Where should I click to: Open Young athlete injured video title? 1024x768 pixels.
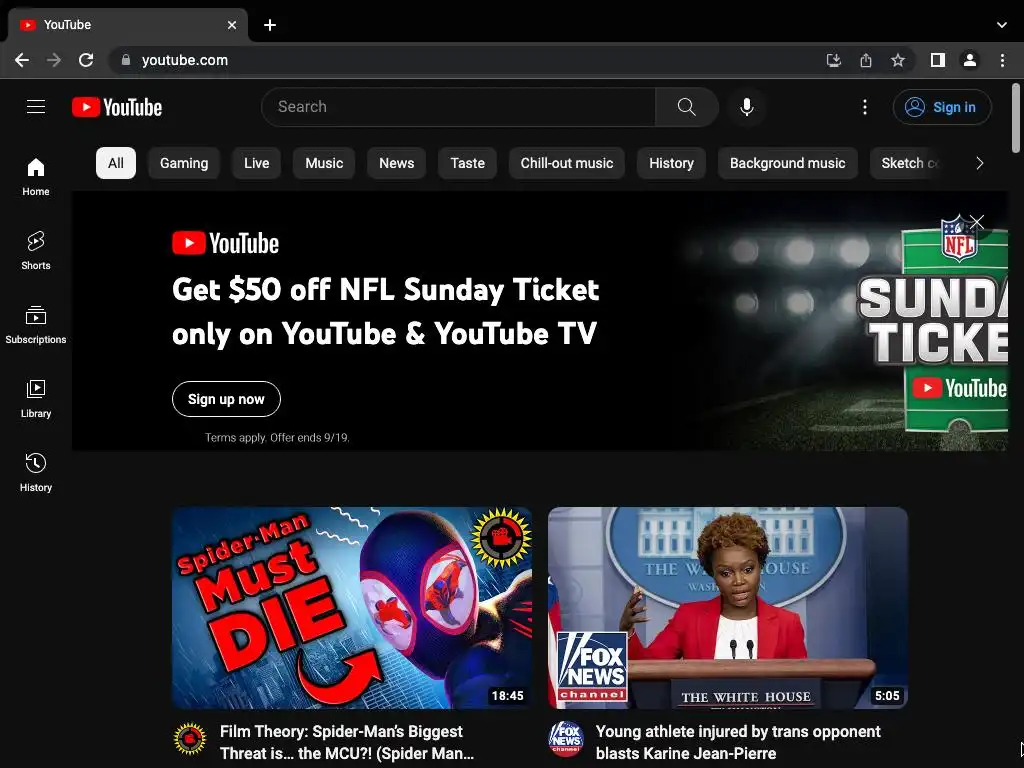(738, 743)
